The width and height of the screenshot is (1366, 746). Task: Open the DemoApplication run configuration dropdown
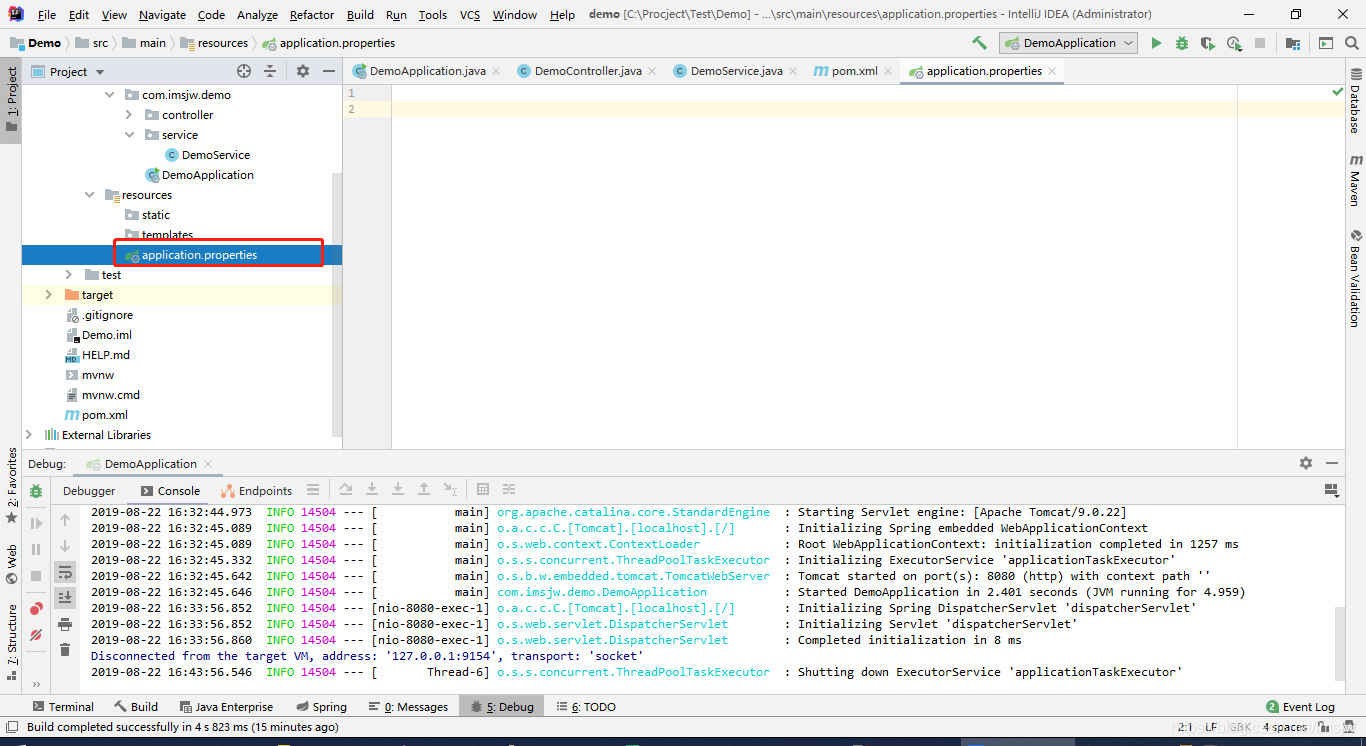1069,43
